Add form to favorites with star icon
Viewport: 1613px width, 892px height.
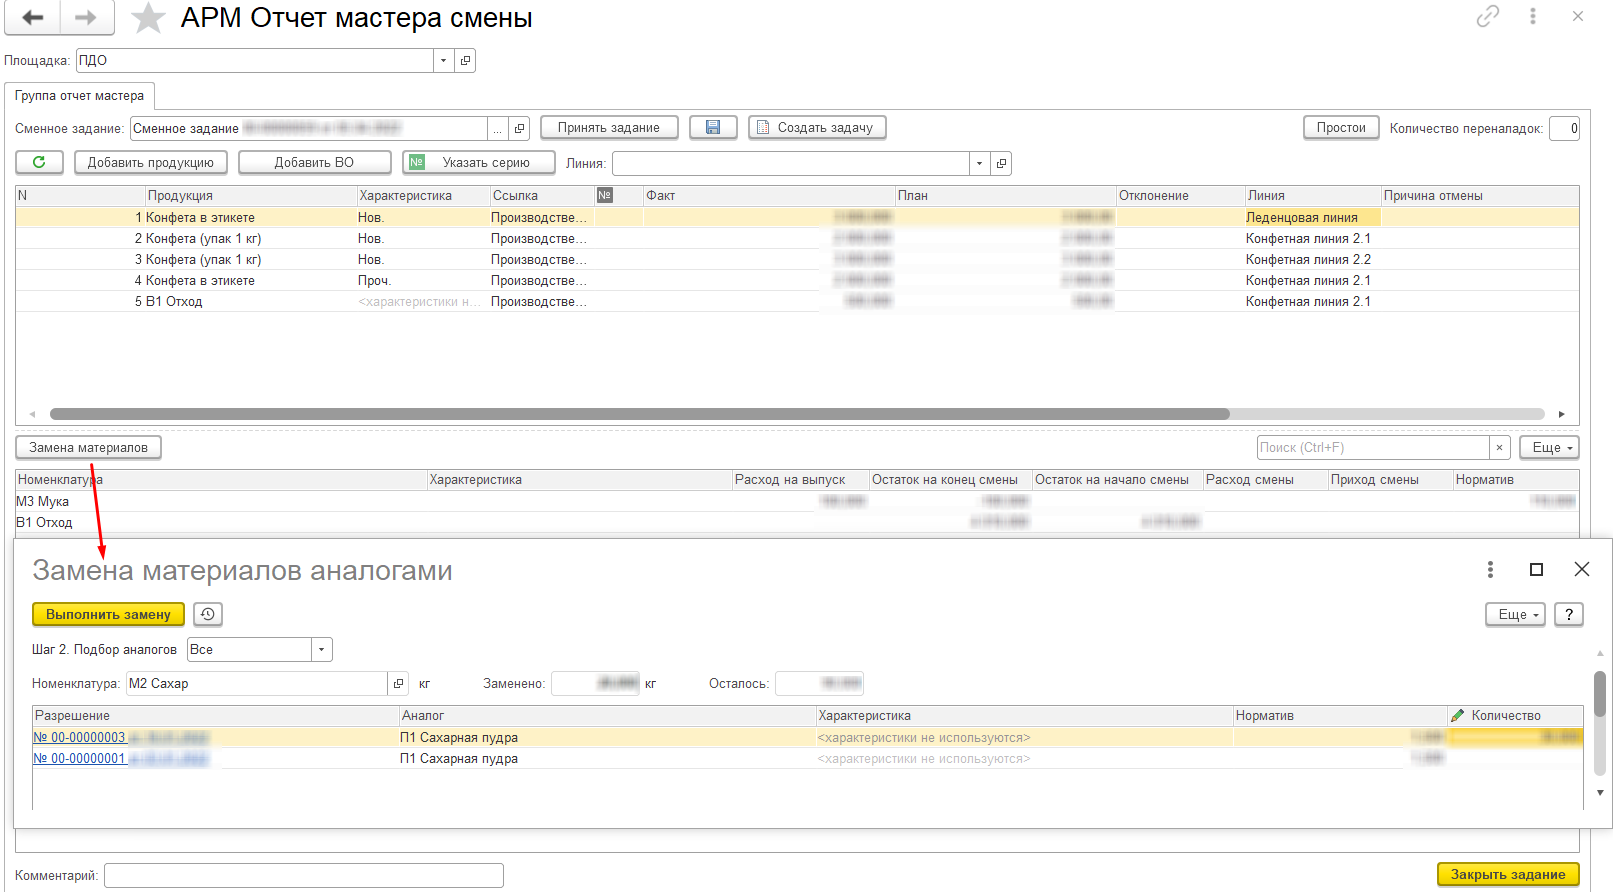[148, 18]
